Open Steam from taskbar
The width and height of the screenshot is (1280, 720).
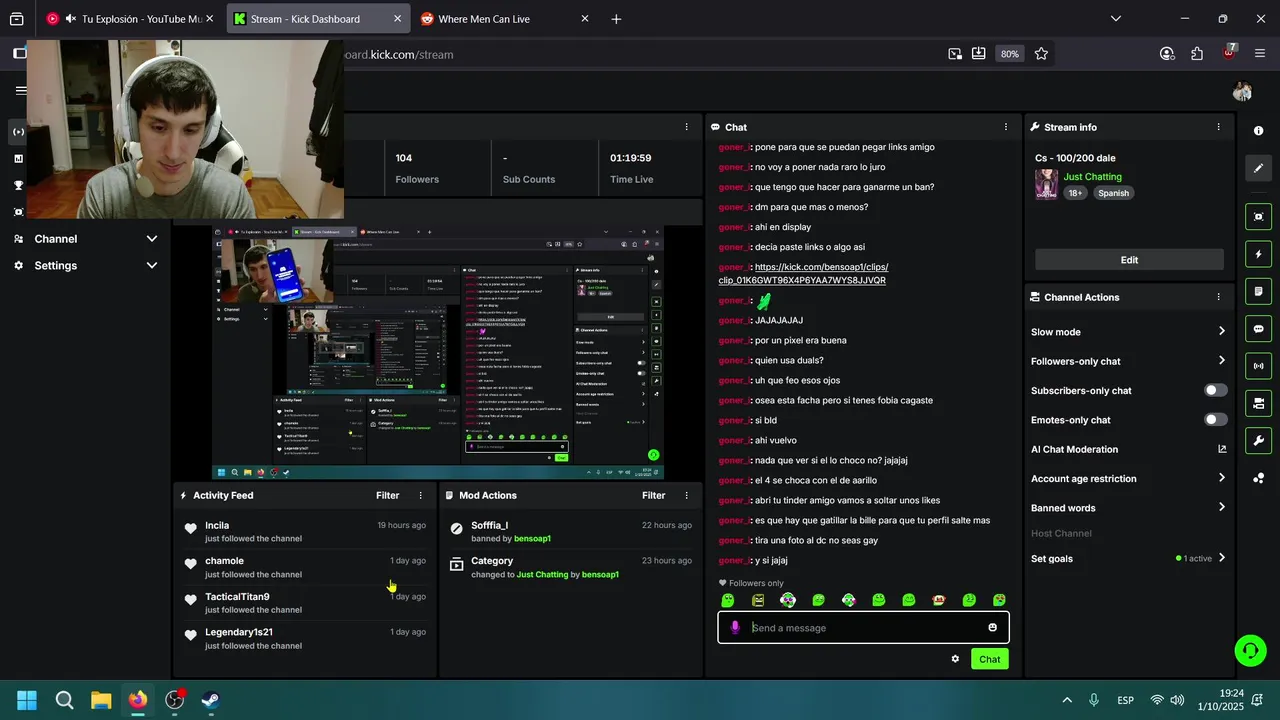click(211, 700)
